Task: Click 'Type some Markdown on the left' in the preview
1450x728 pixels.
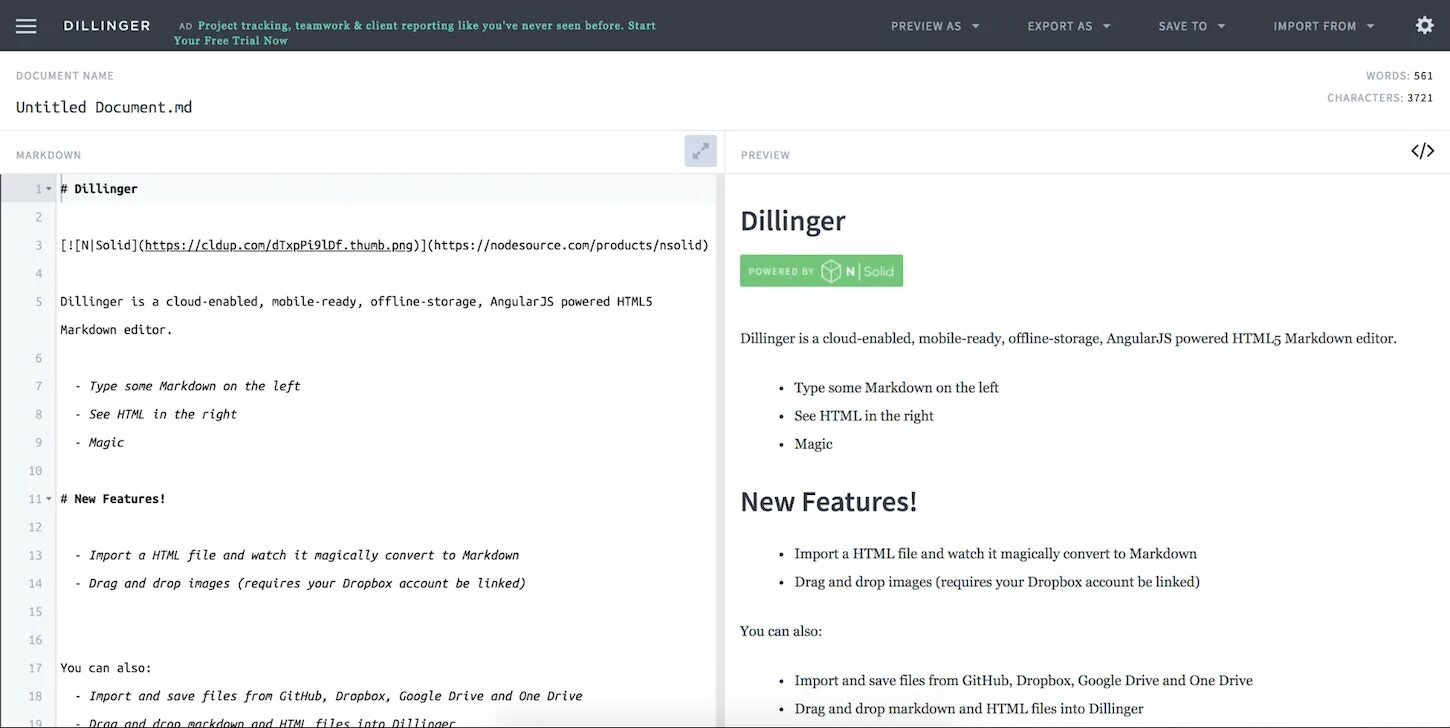Action: click(896, 387)
